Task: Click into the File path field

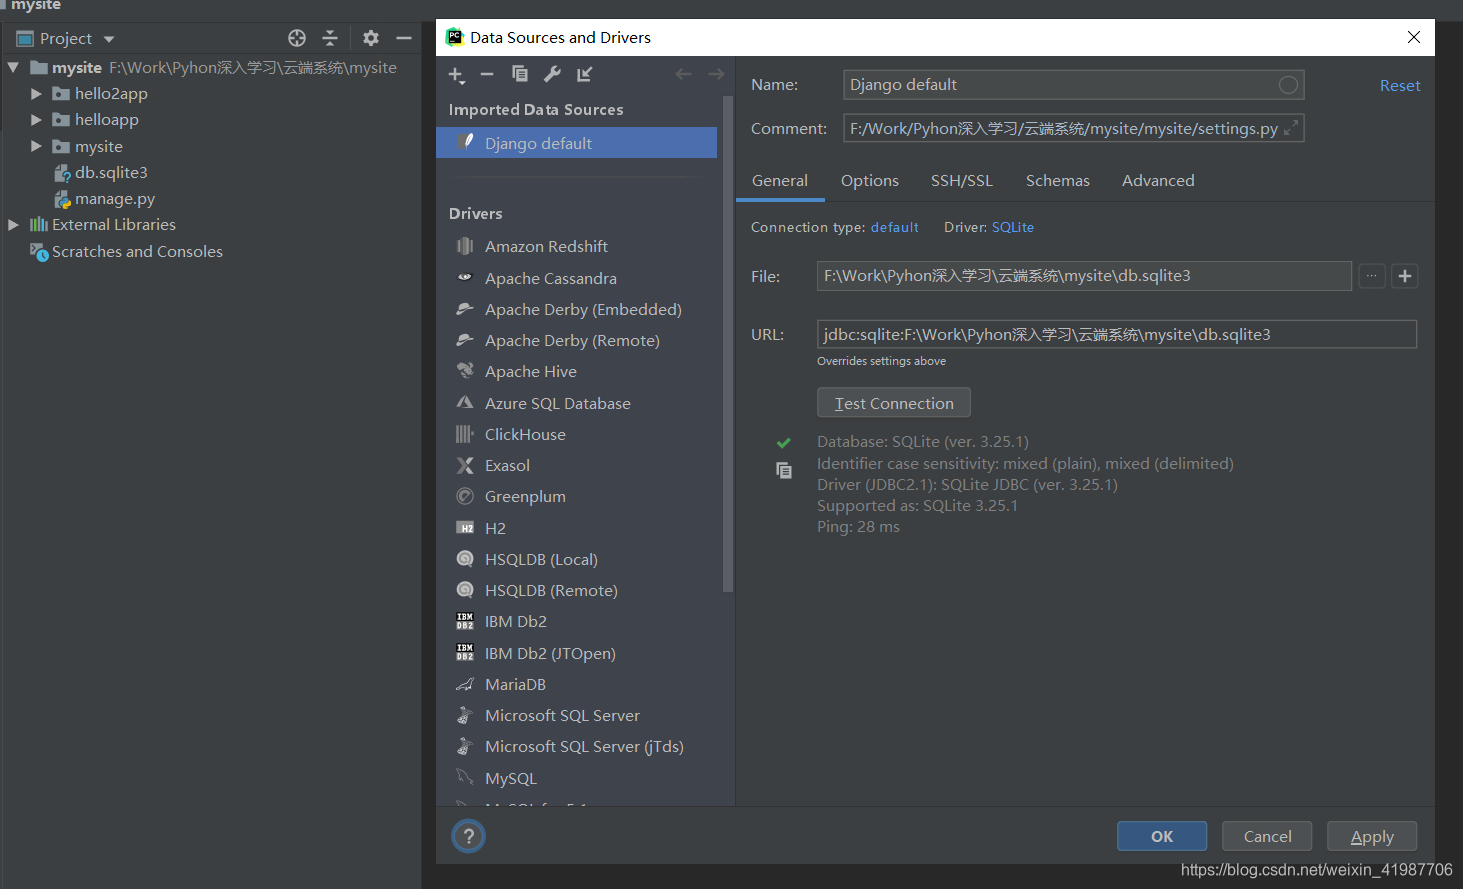Action: [x=1084, y=276]
